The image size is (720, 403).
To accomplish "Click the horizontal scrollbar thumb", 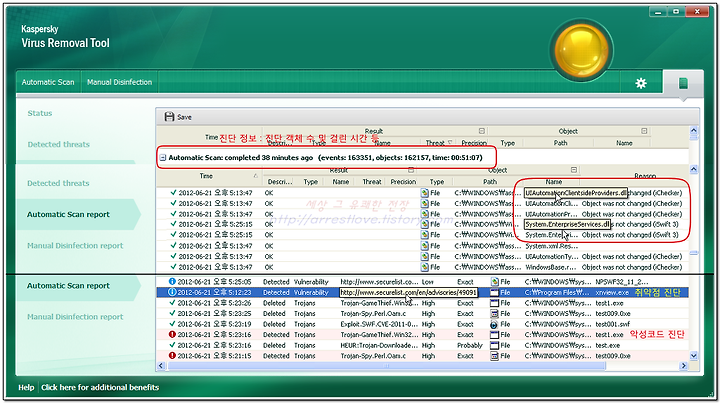I will click(x=387, y=366).
